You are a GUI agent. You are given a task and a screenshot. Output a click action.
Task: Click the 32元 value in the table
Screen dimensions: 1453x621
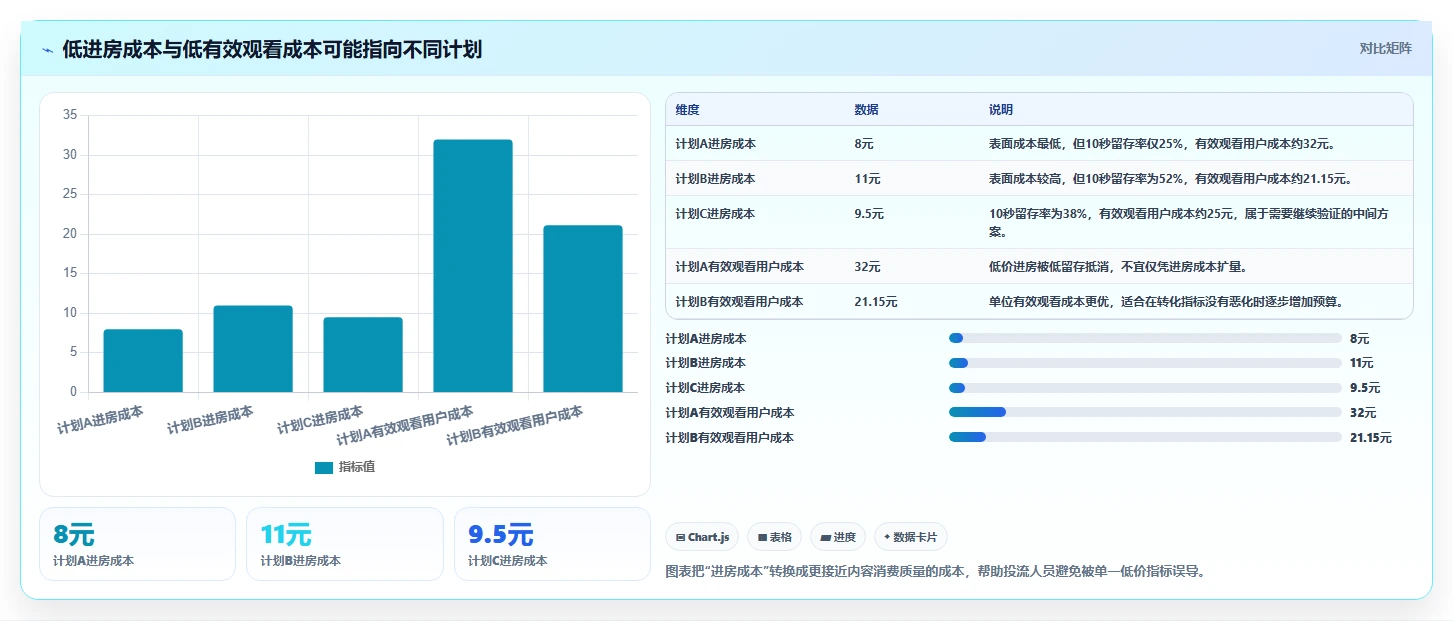click(x=867, y=267)
